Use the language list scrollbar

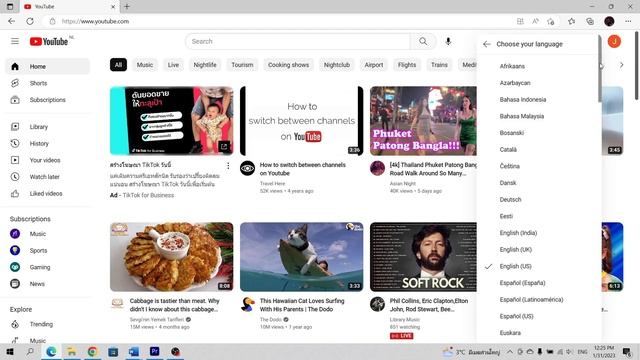pos(600,69)
